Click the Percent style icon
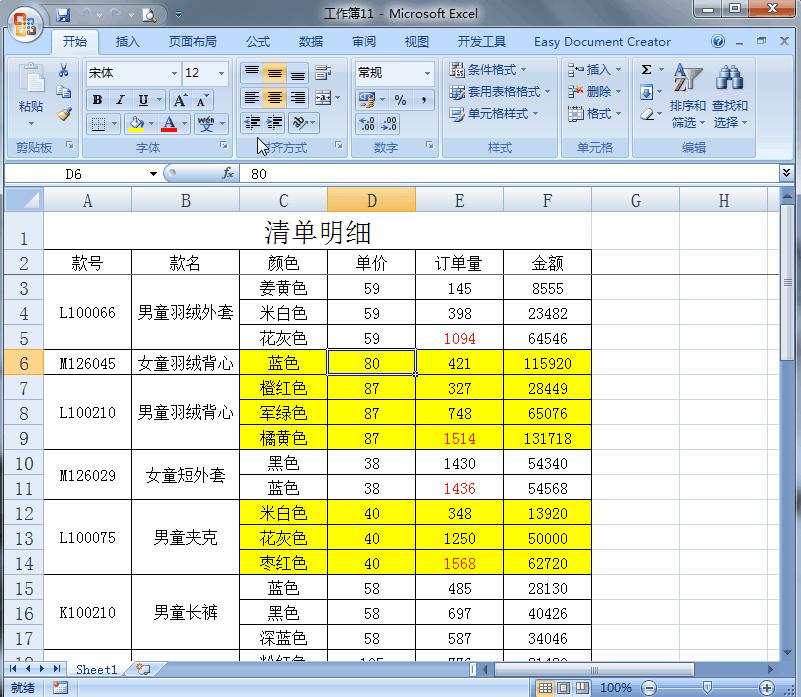 401,99
